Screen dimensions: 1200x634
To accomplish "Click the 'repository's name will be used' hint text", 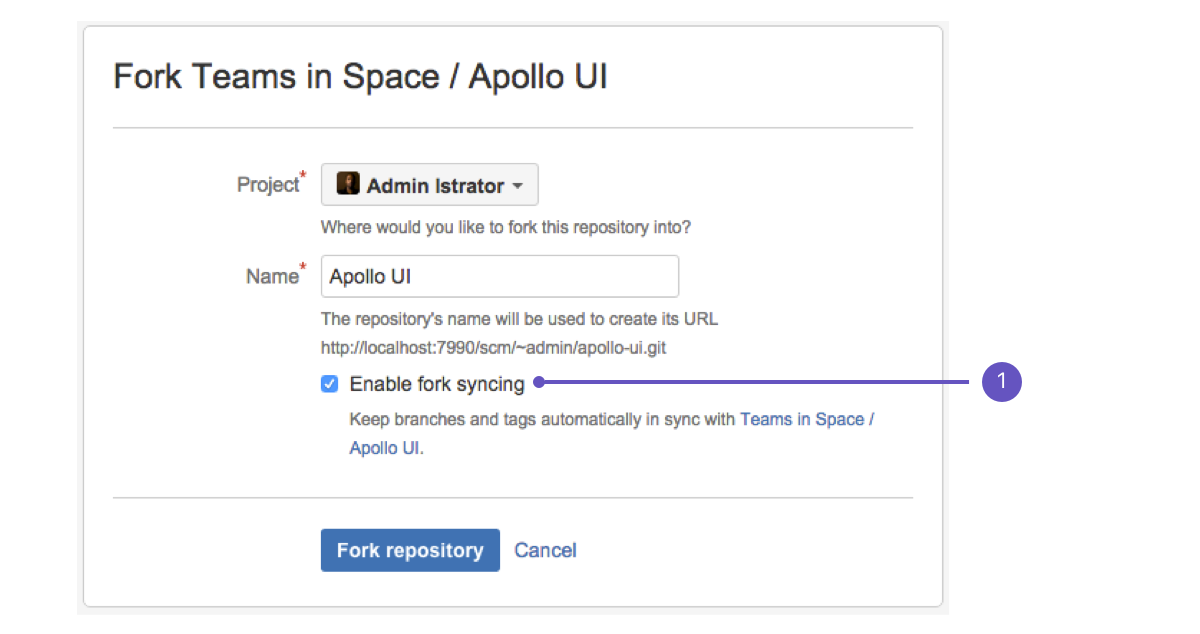I will (519, 320).
